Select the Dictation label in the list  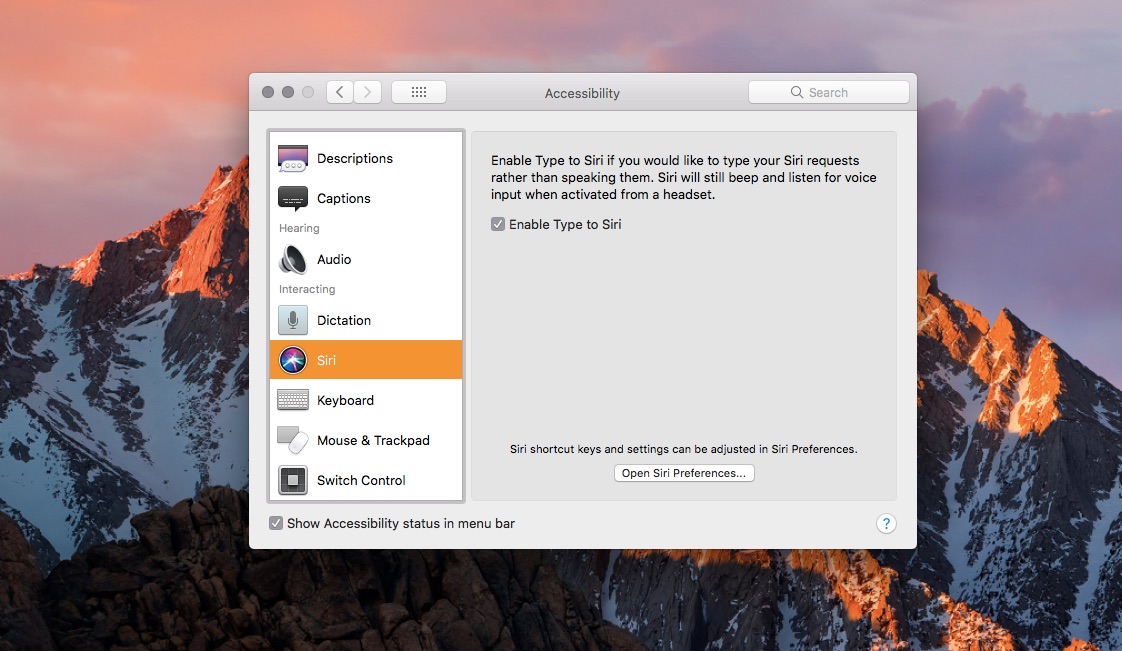point(344,320)
